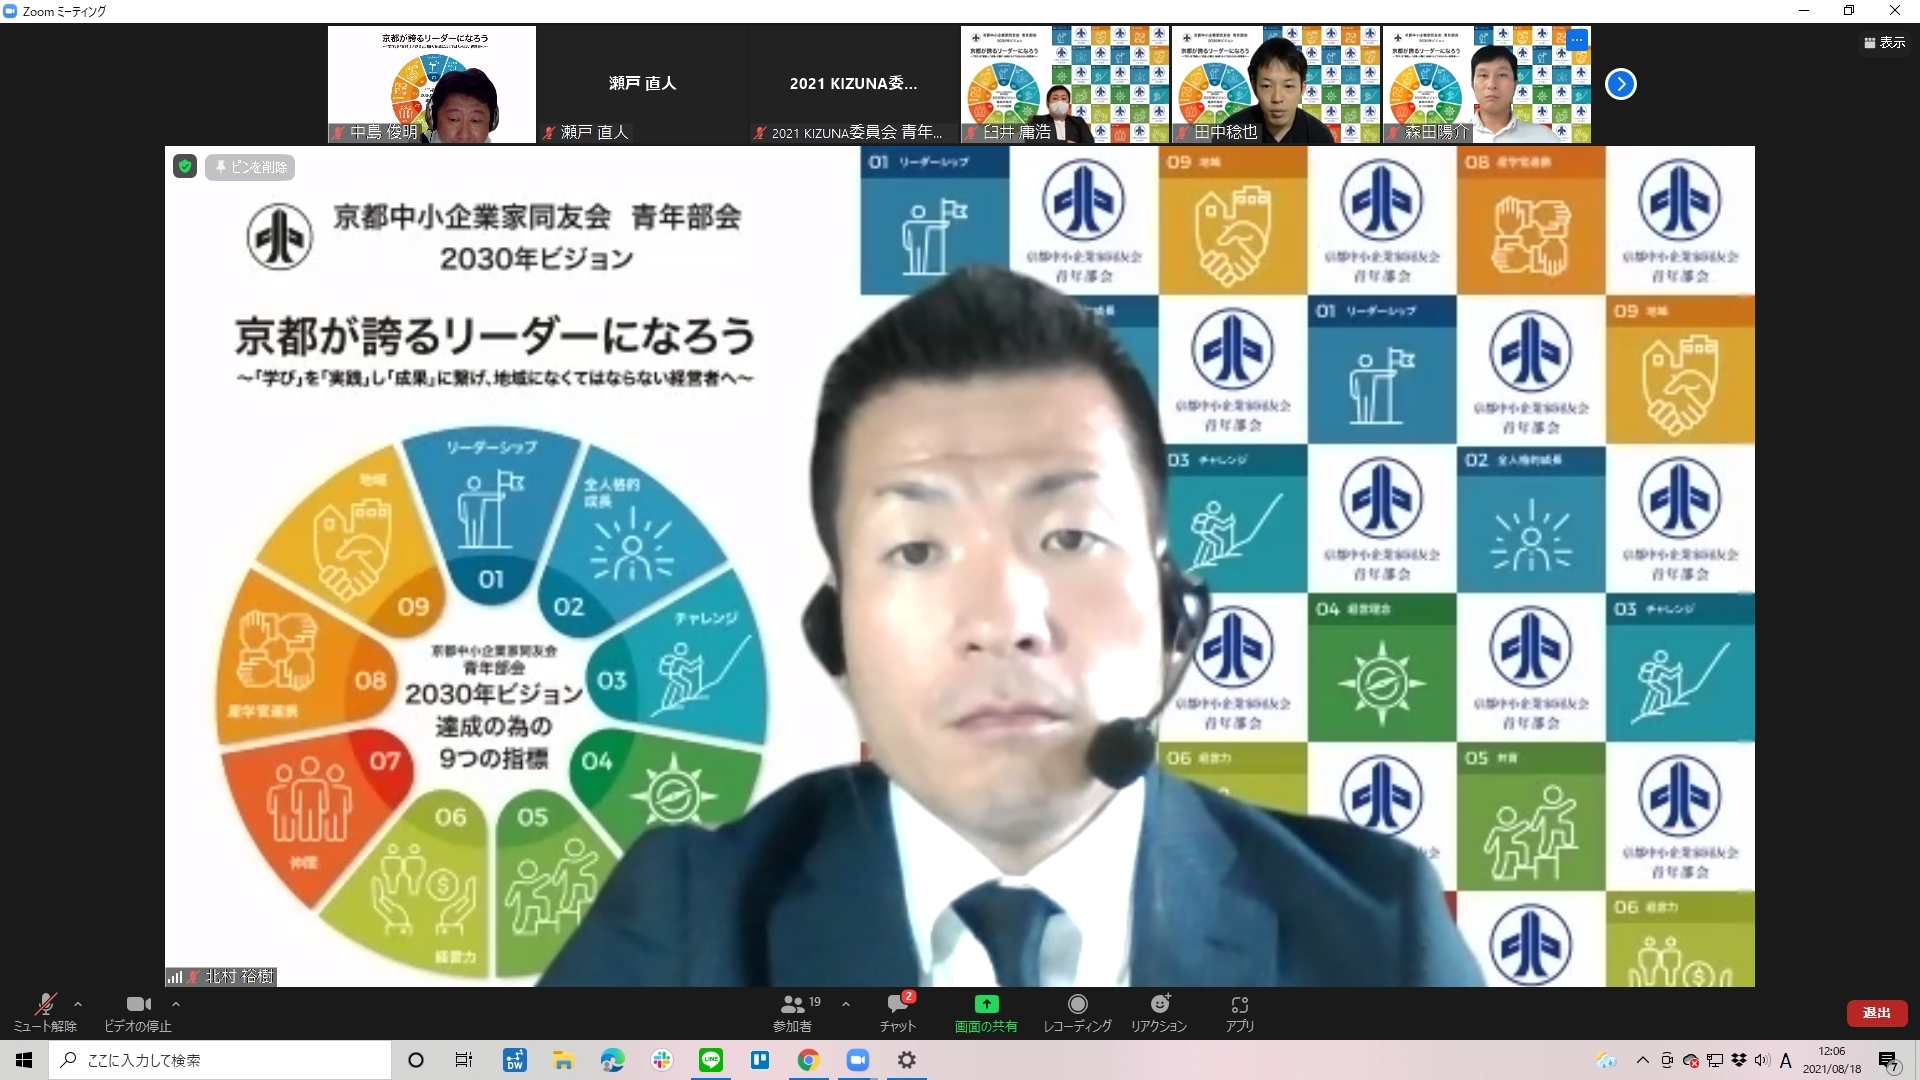The image size is (1920, 1080).
Task: Toggle IME input mode A indicator
Action: pos(1786,1060)
